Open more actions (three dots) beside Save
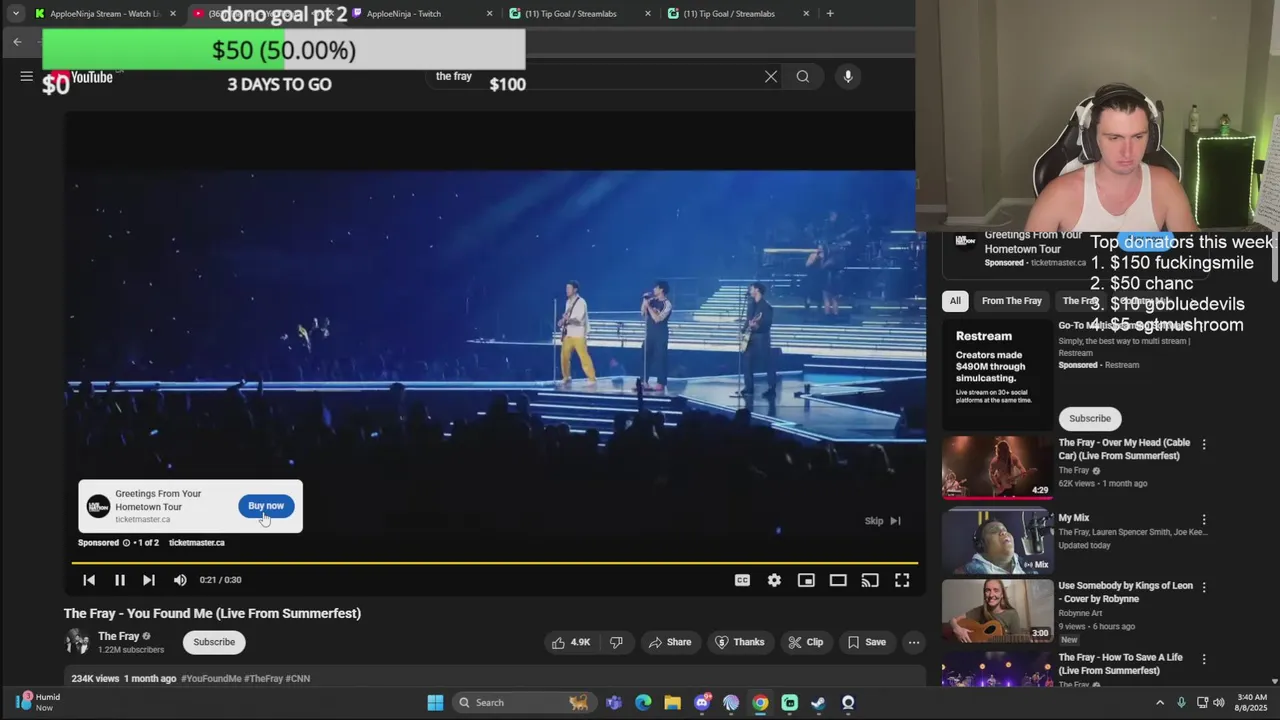Viewport: 1280px width, 720px height. pyautogui.click(x=914, y=642)
